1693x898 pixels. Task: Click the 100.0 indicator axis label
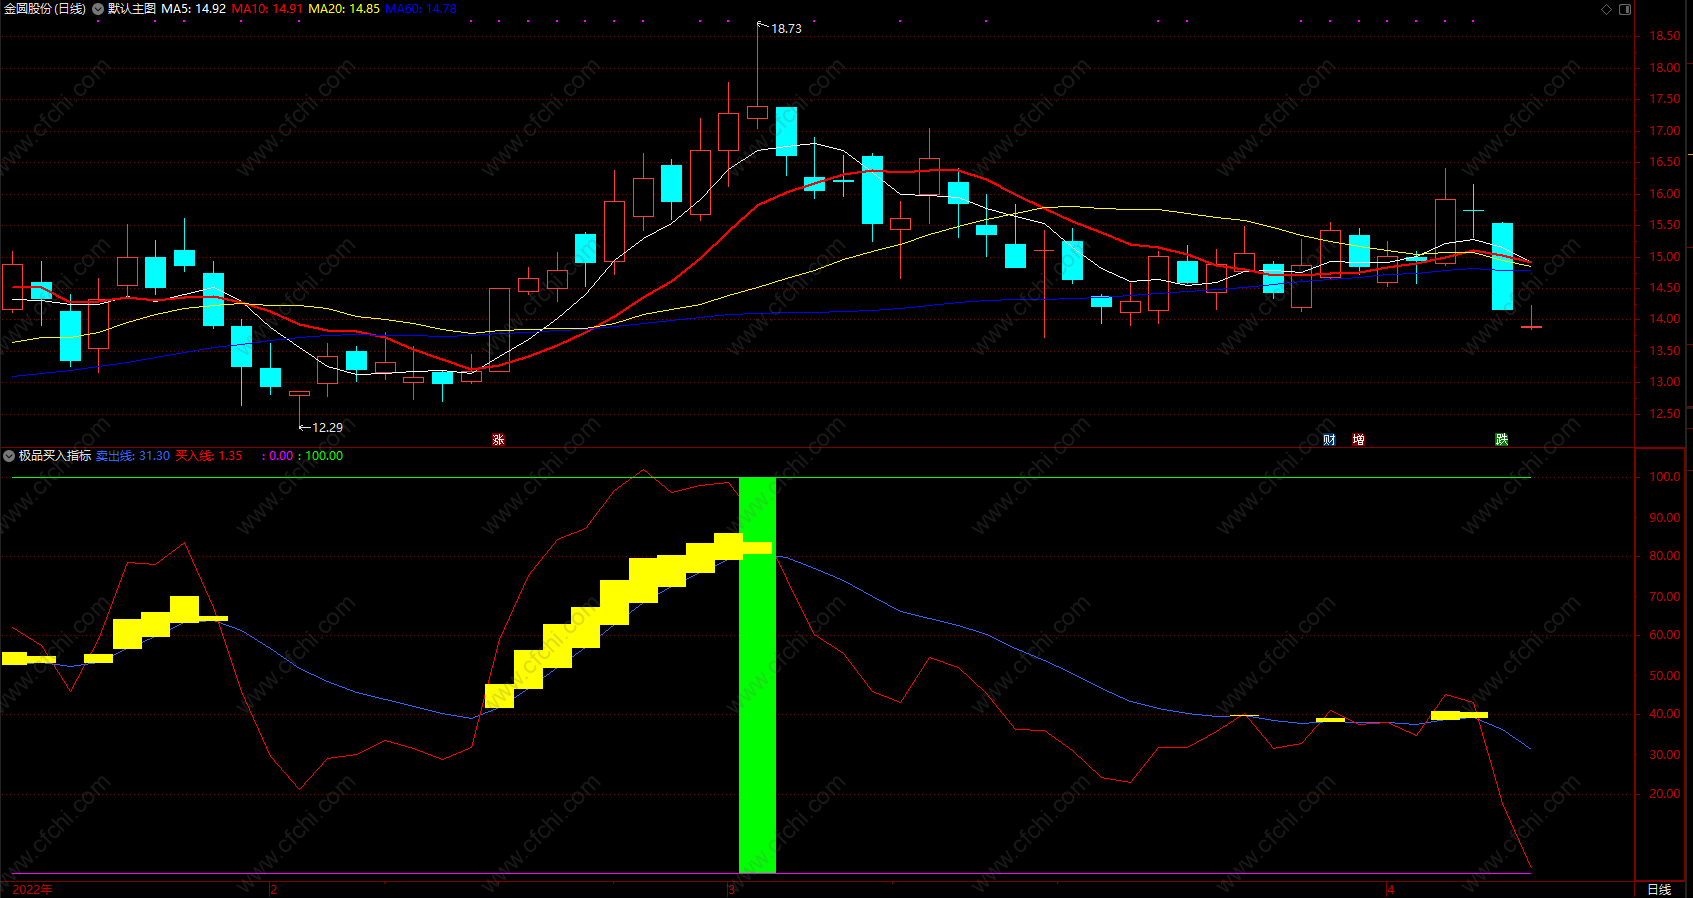[1665, 477]
